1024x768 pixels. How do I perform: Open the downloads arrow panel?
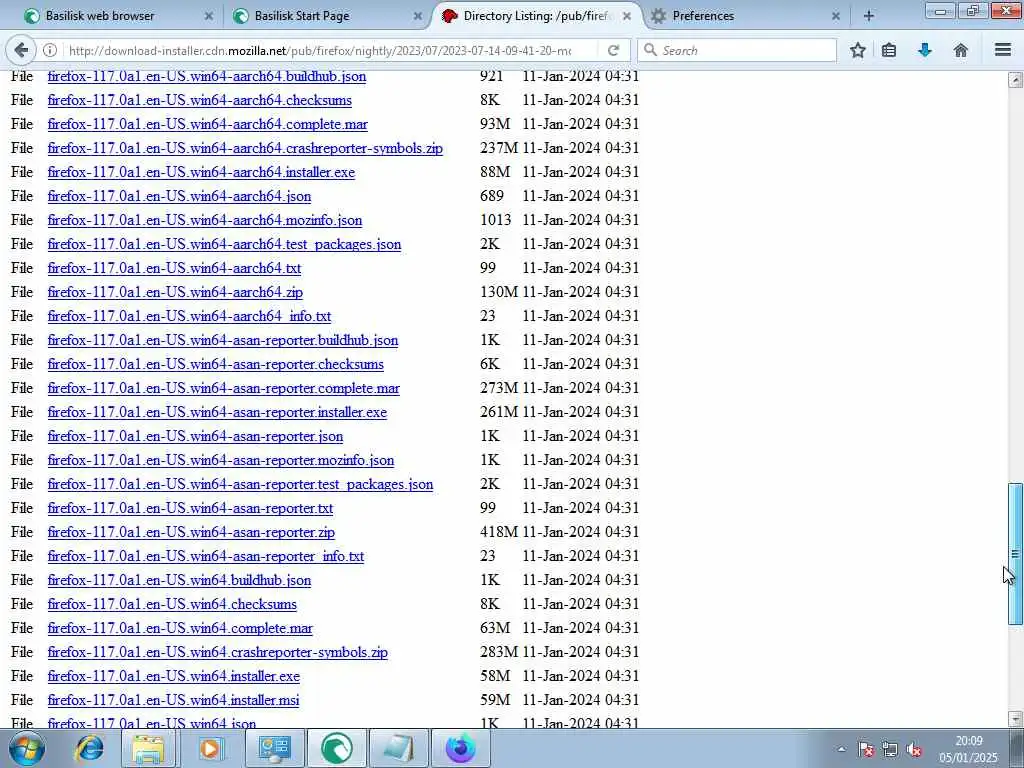925,50
